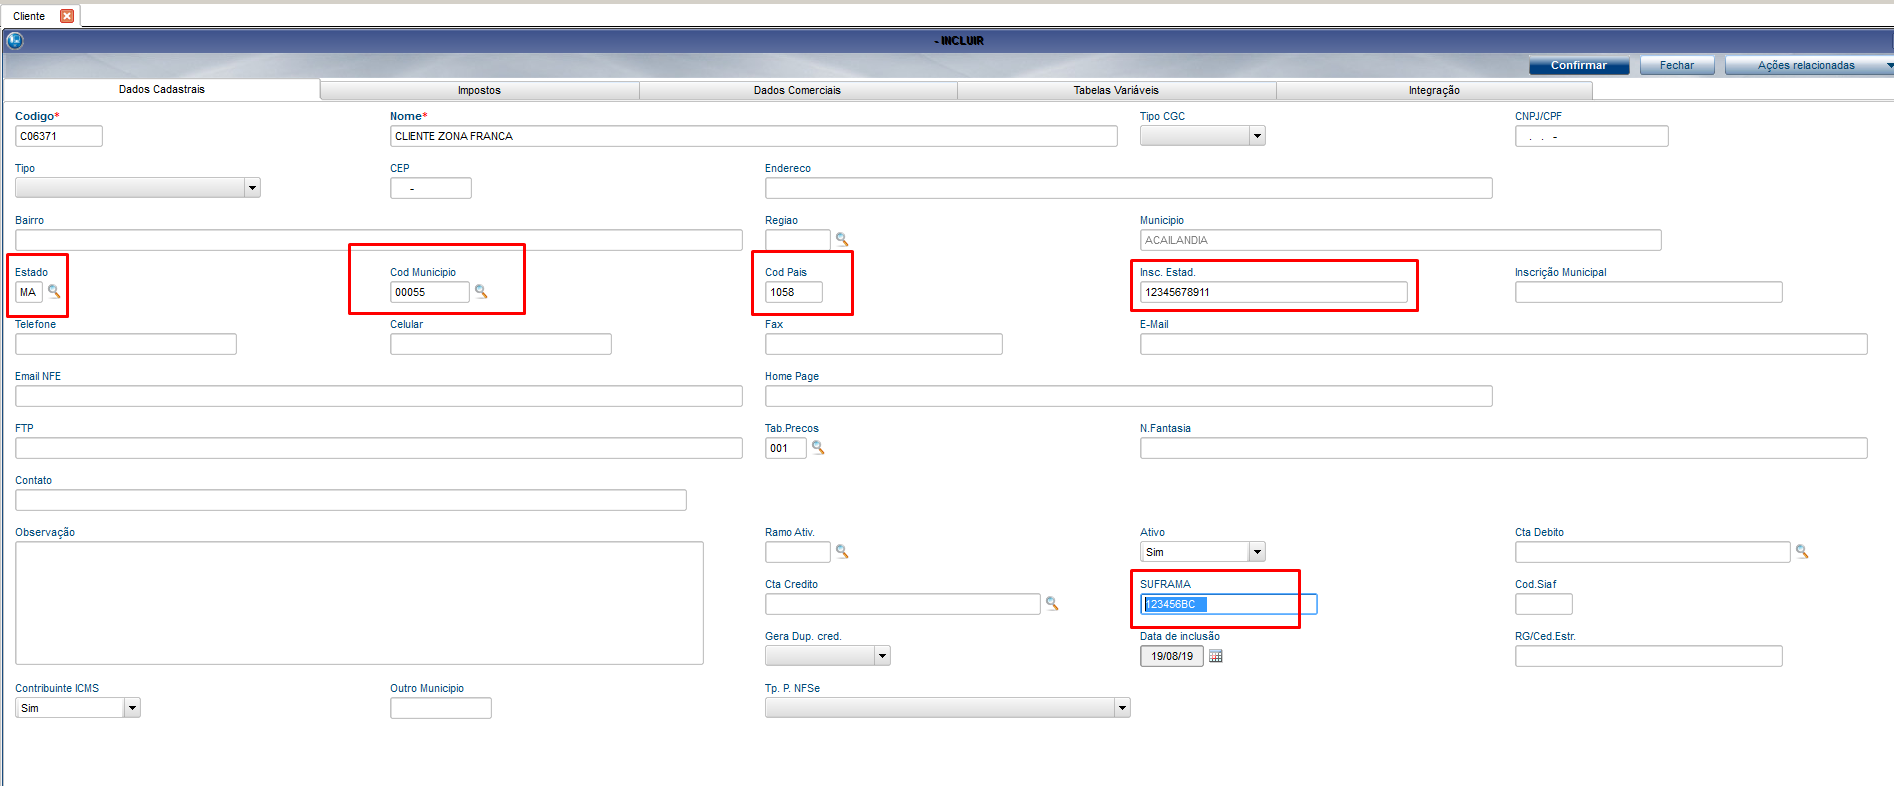Open the Tp. P. NFSe dropdown

1122,708
